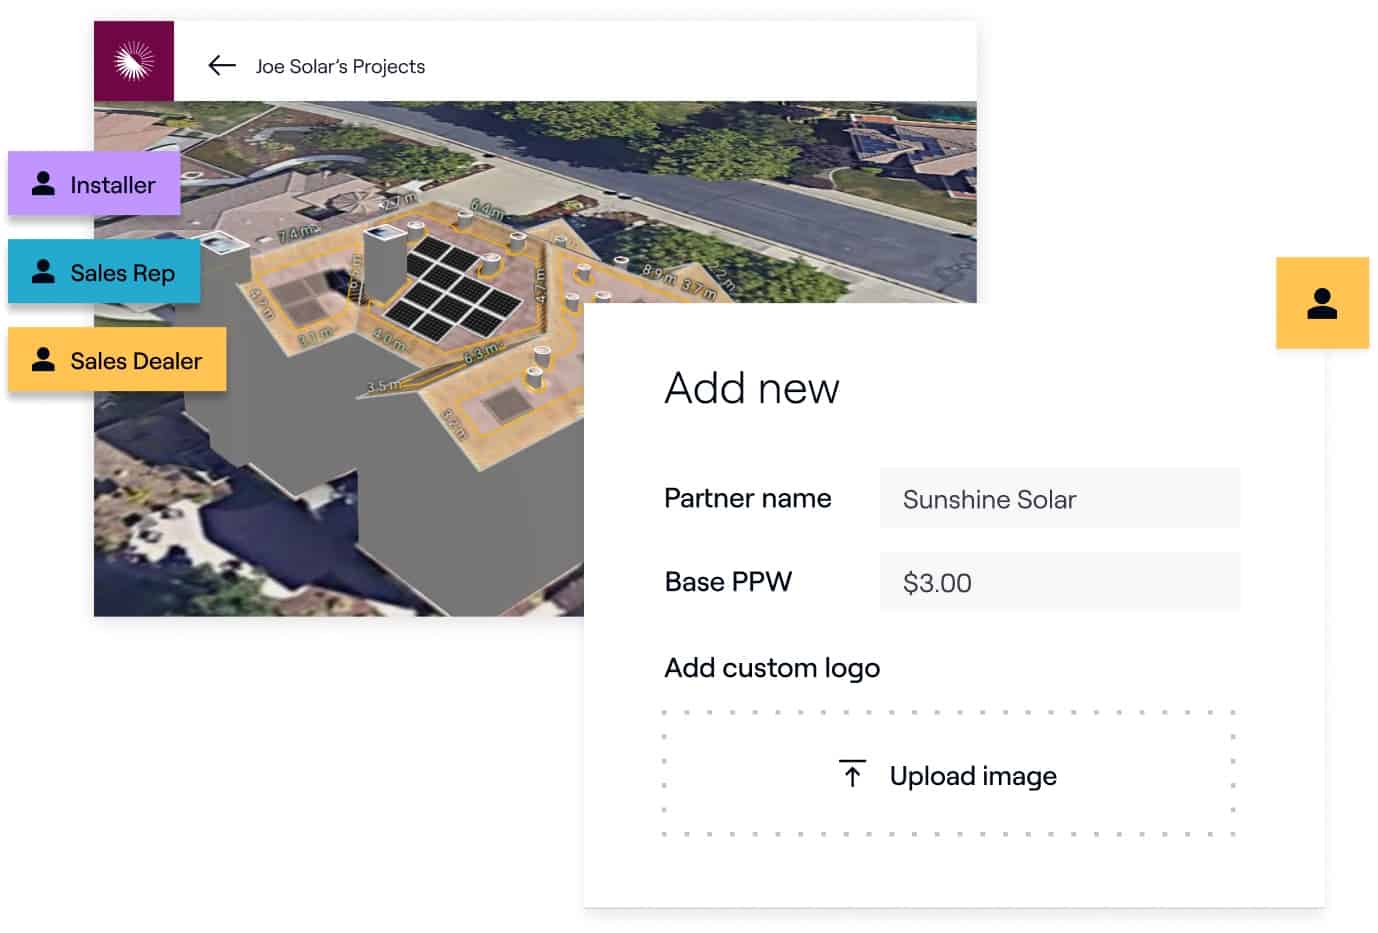Click the Partner name field showing Sunshine Solar
1378x933 pixels.
coord(1060,498)
